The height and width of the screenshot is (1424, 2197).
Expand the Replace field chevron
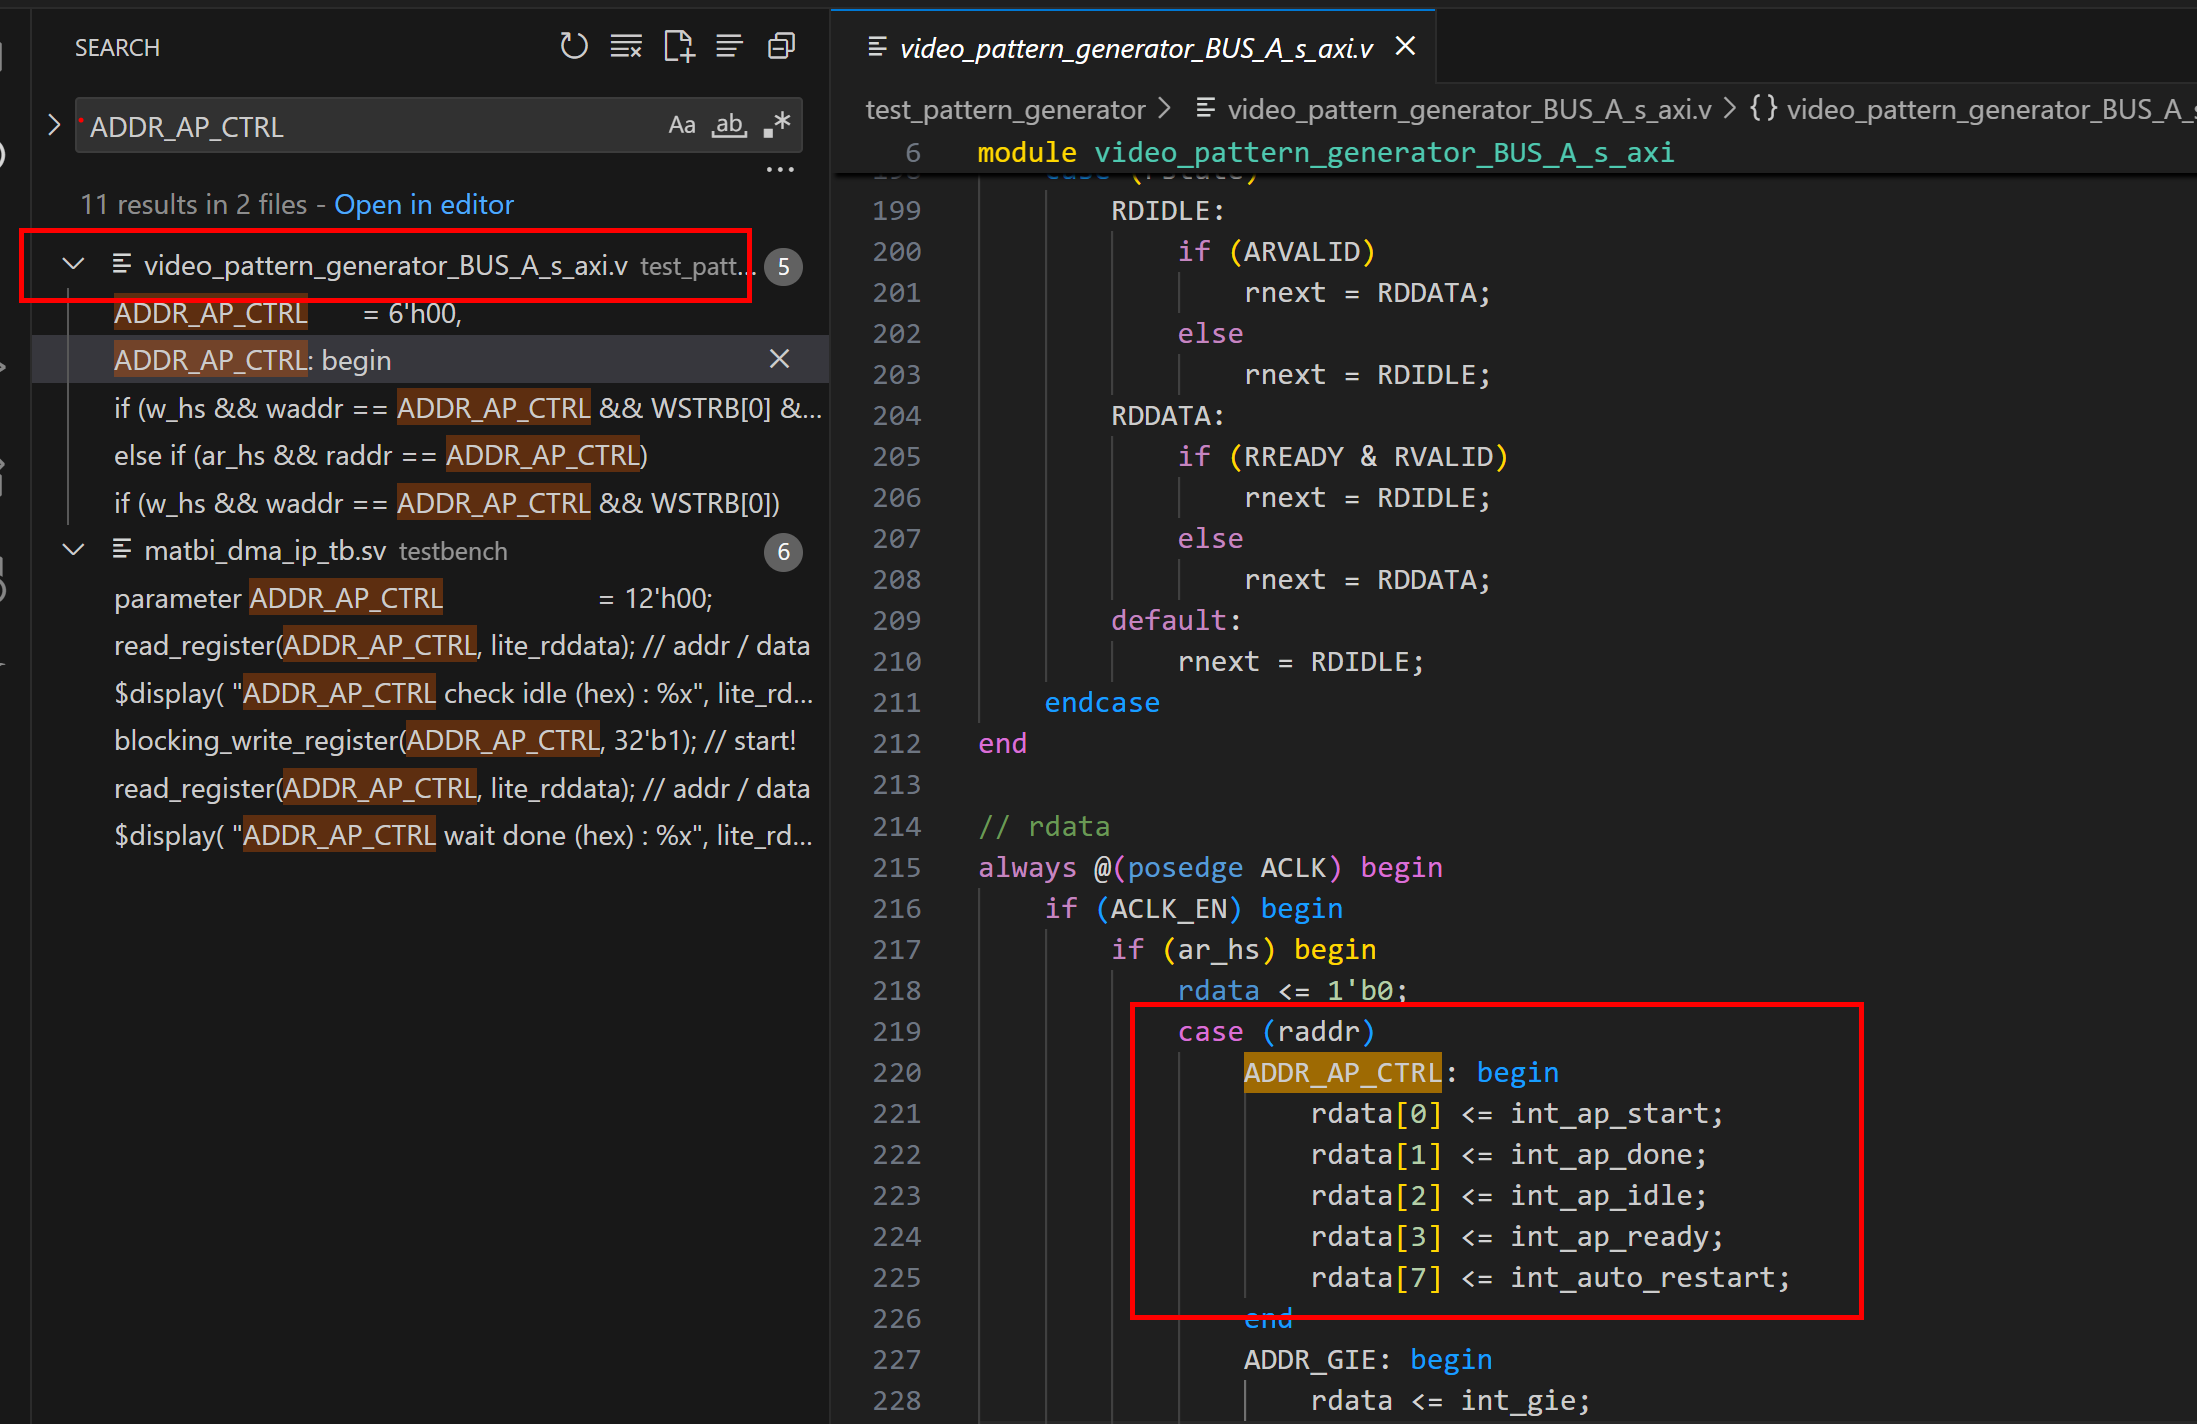54,126
